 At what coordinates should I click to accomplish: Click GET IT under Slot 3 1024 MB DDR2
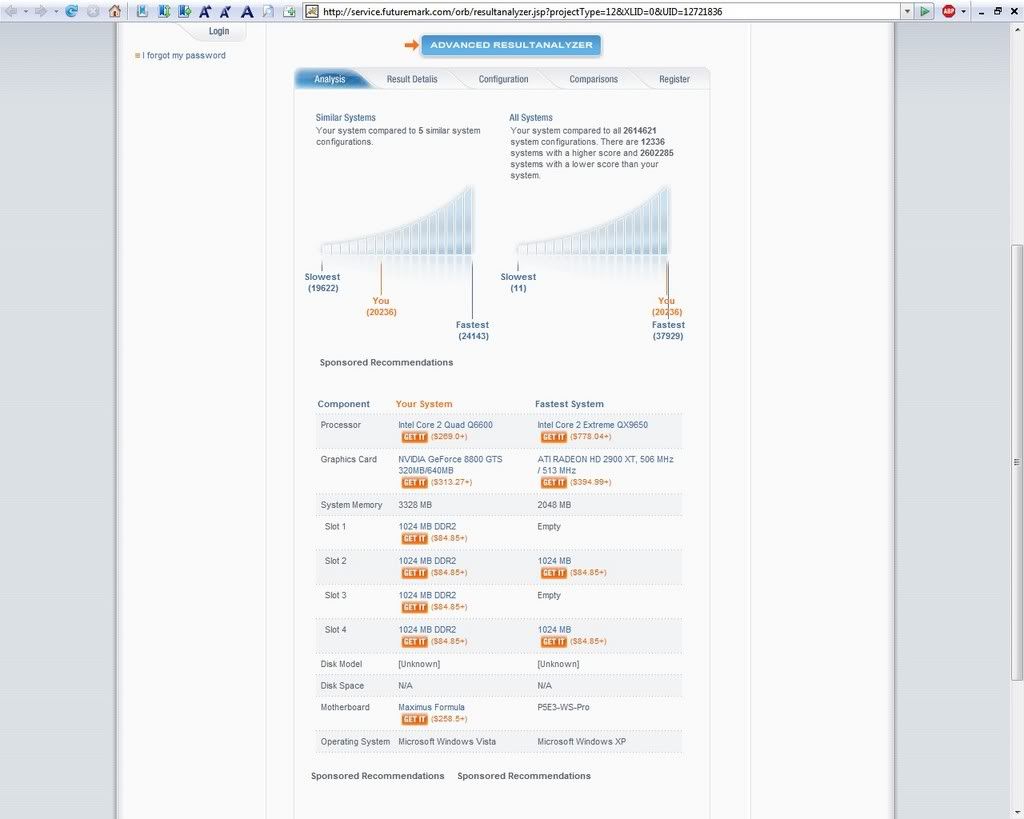414,607
